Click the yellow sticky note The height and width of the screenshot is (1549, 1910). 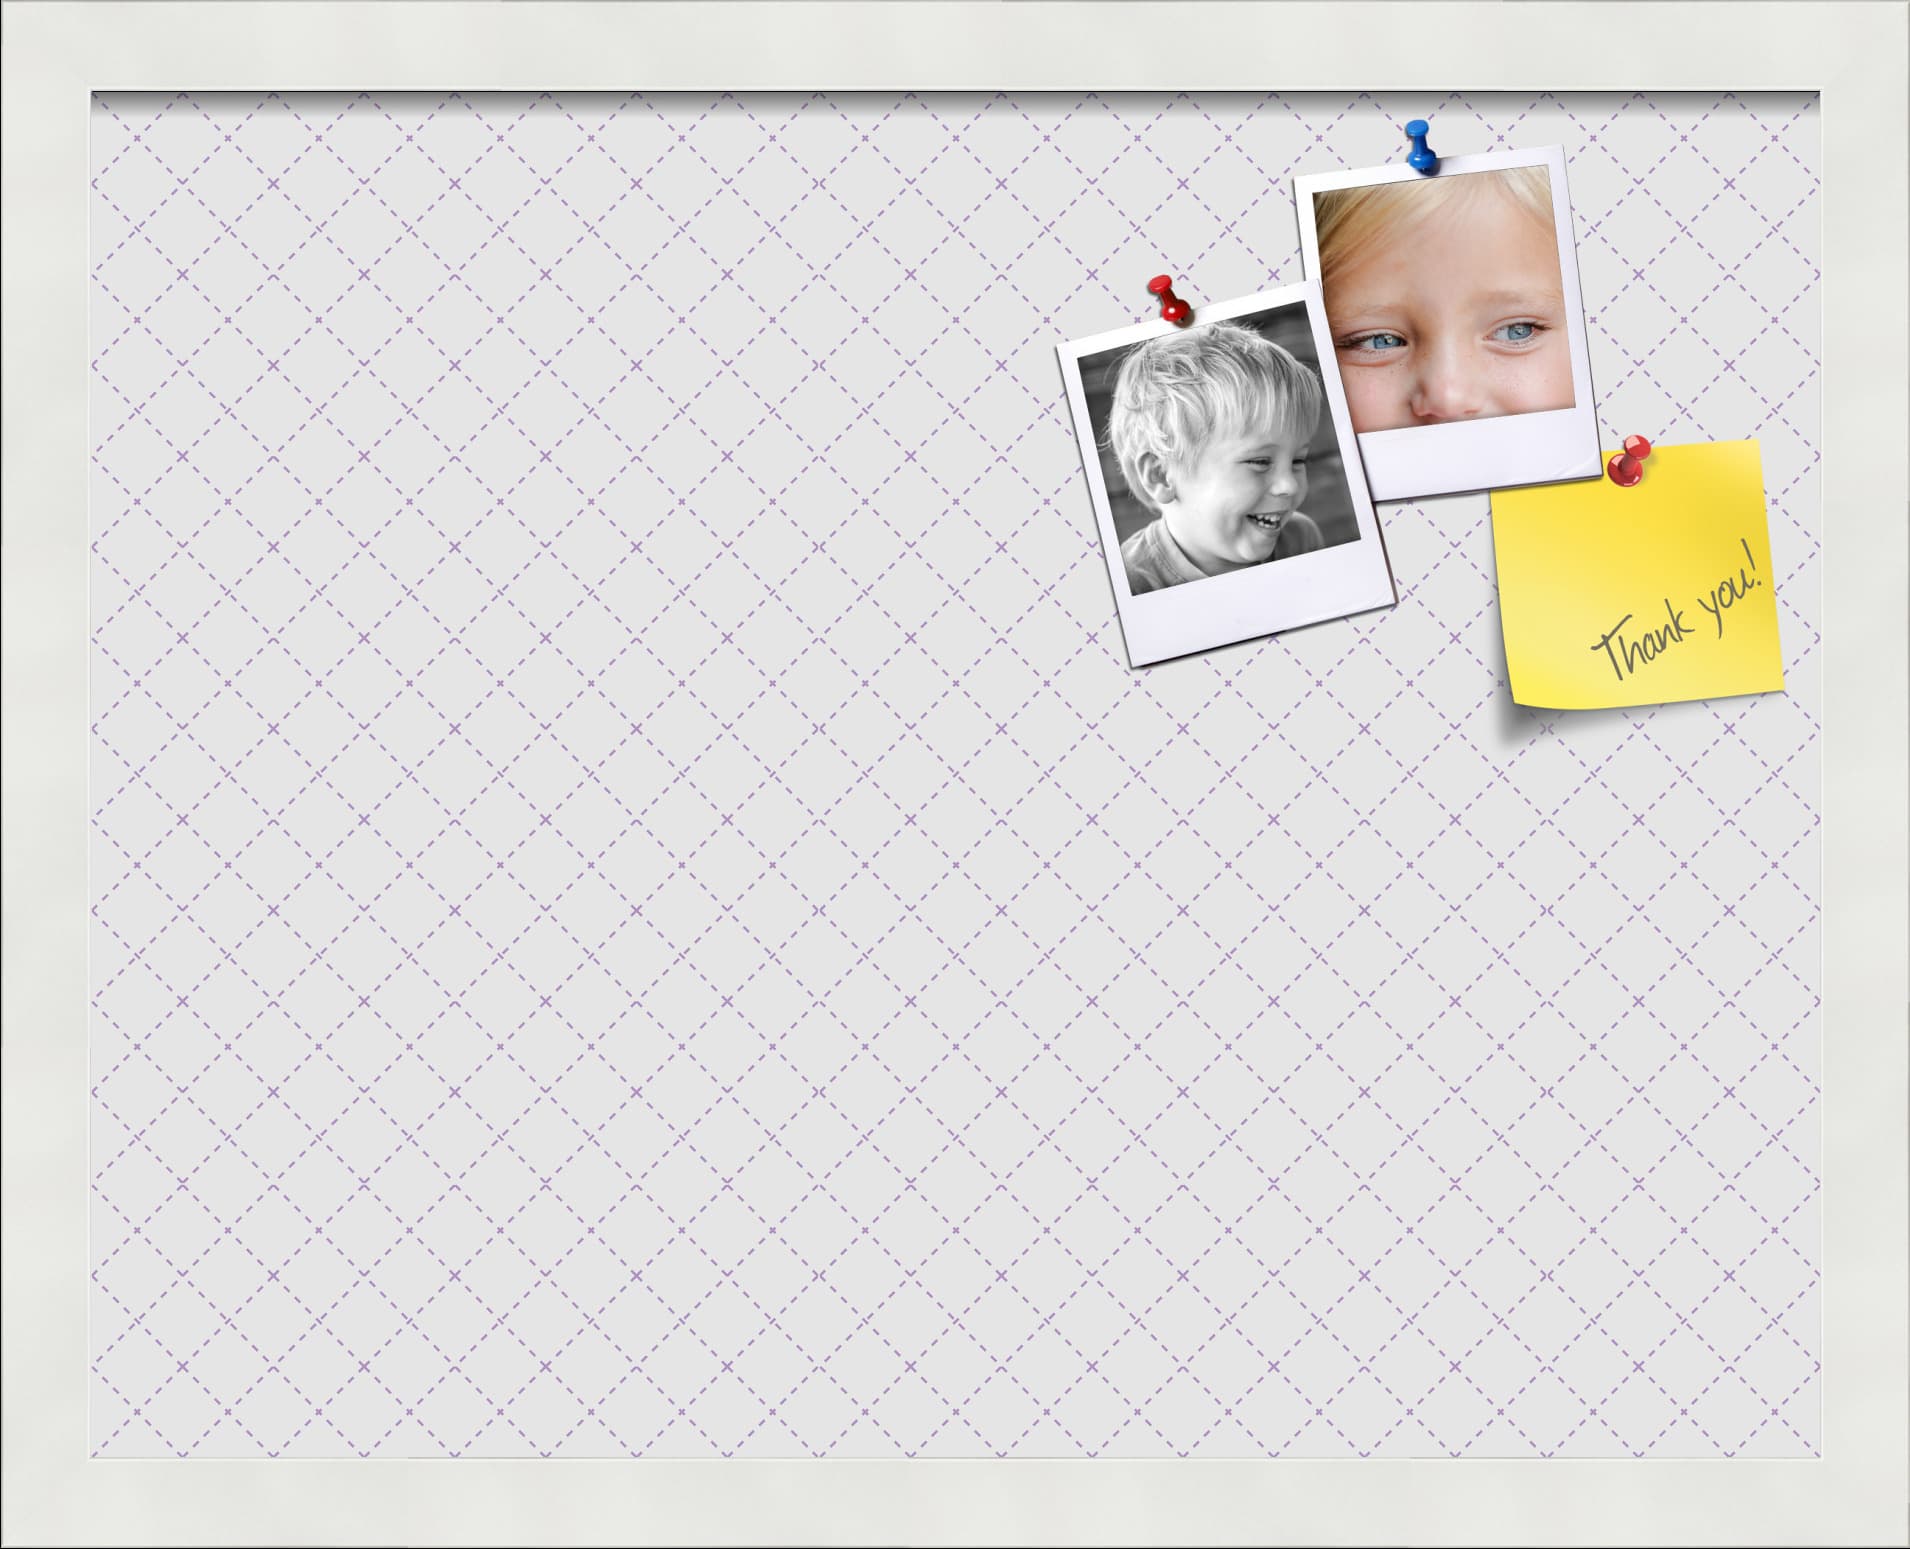pos(1636,574)
